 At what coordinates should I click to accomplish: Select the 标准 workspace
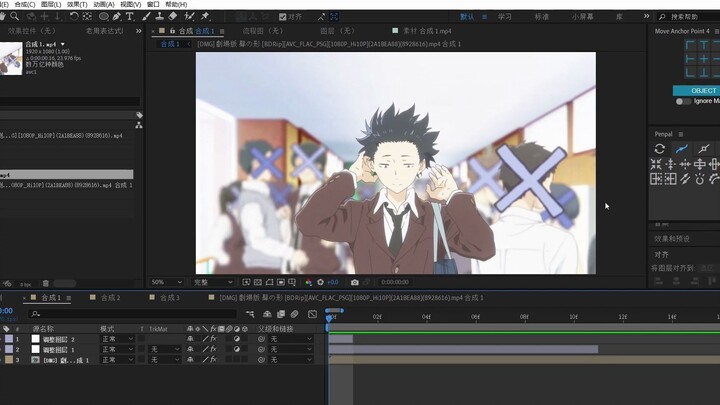(x=542, y=17)
